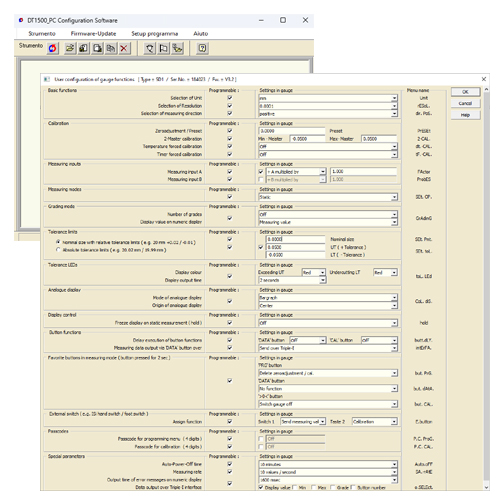Viewport: 500px width, 500px height.
Task: Click the flag toolbar icon
Action: 163,48
